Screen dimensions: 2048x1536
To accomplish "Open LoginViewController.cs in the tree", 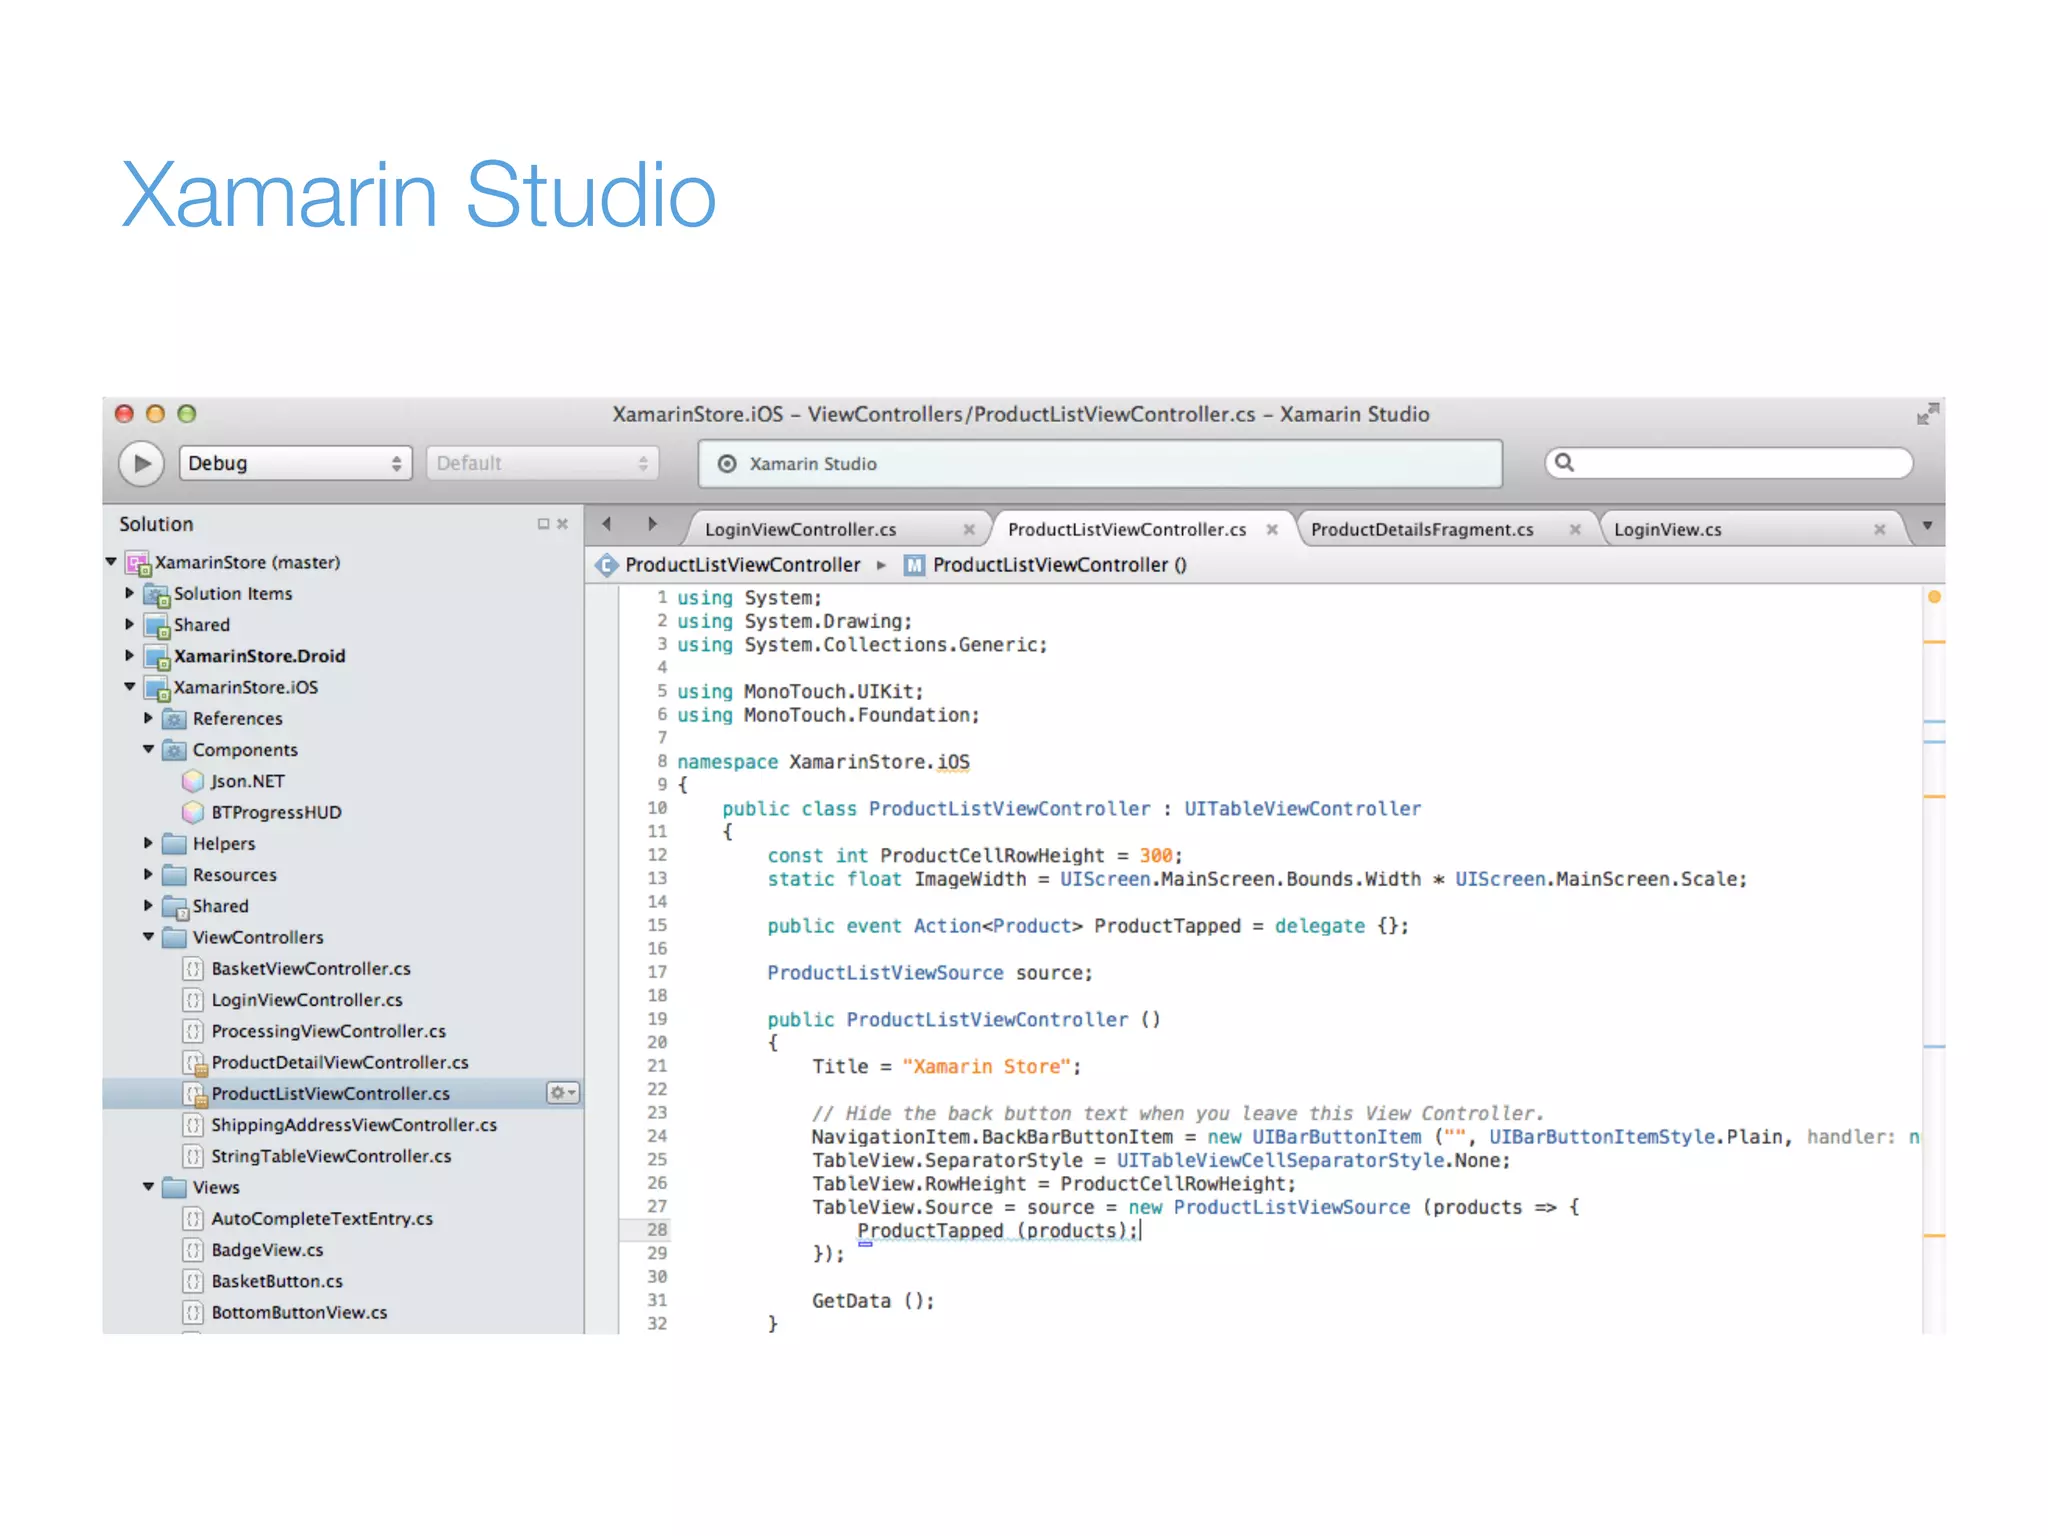I will click(307, 999).
